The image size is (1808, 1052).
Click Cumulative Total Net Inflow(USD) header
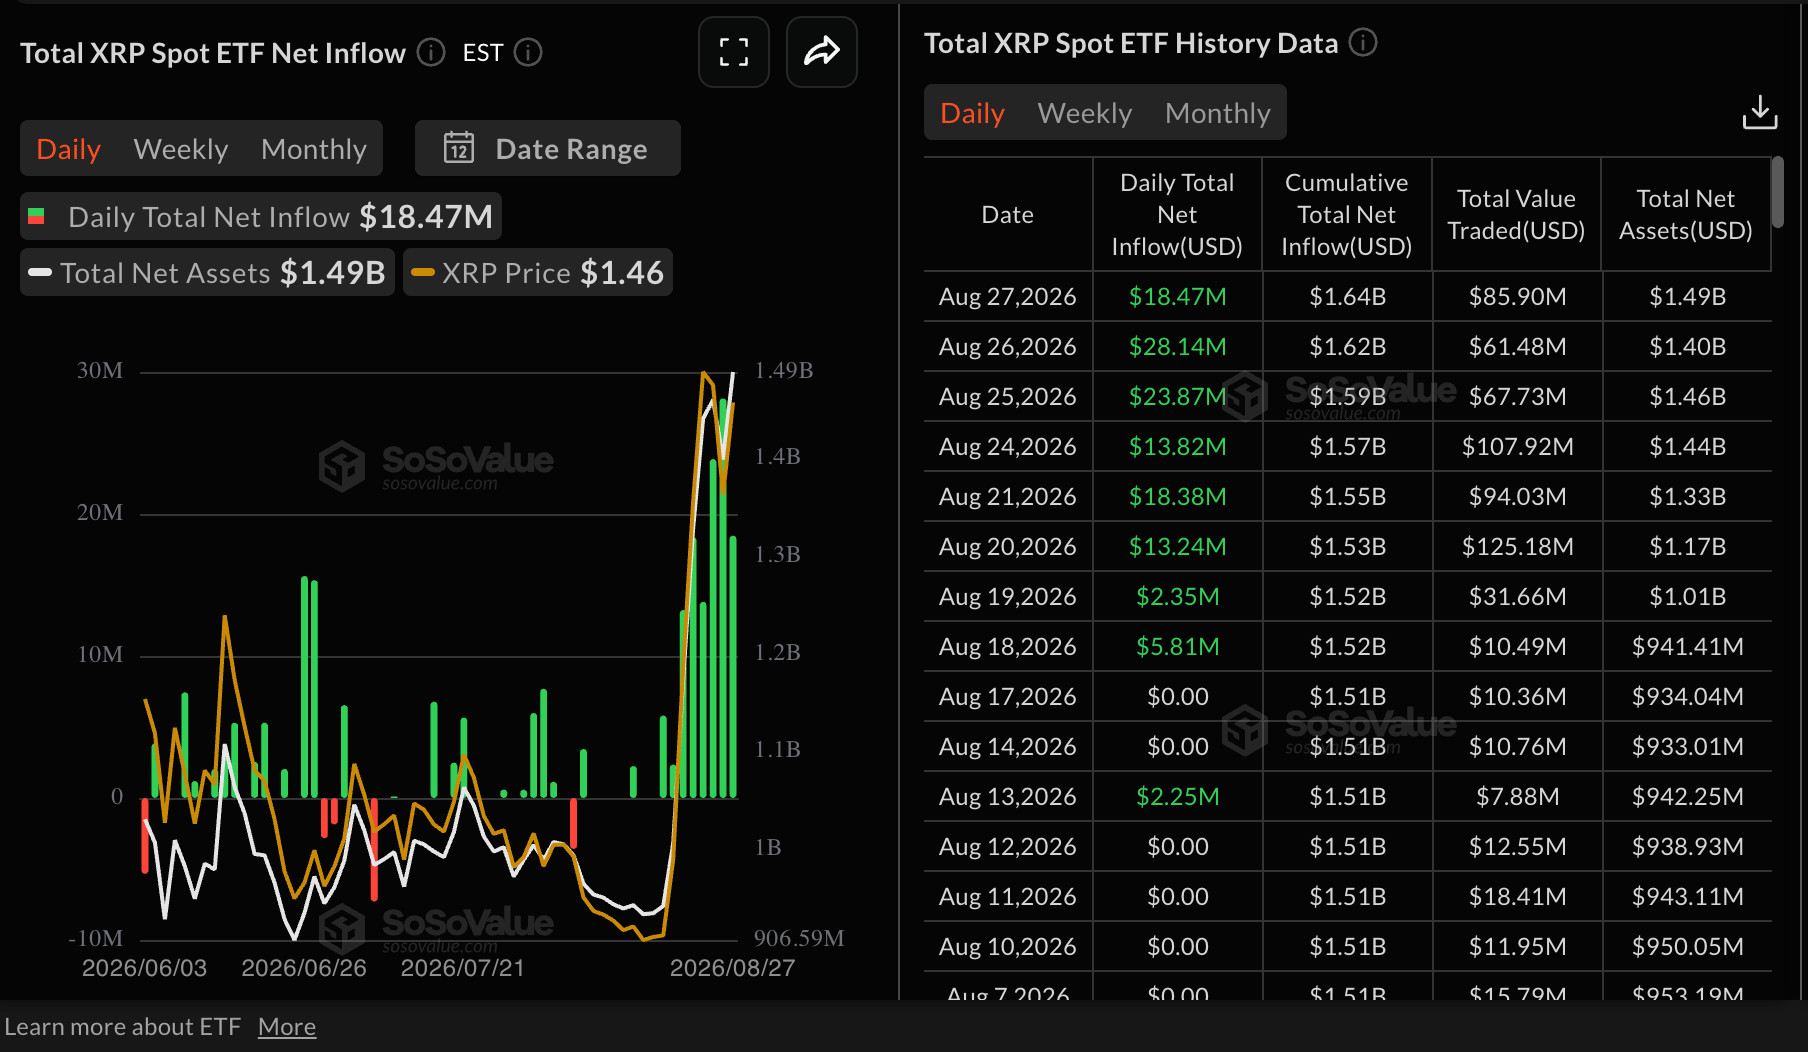pyautogui.click(x=1347, y=214)
